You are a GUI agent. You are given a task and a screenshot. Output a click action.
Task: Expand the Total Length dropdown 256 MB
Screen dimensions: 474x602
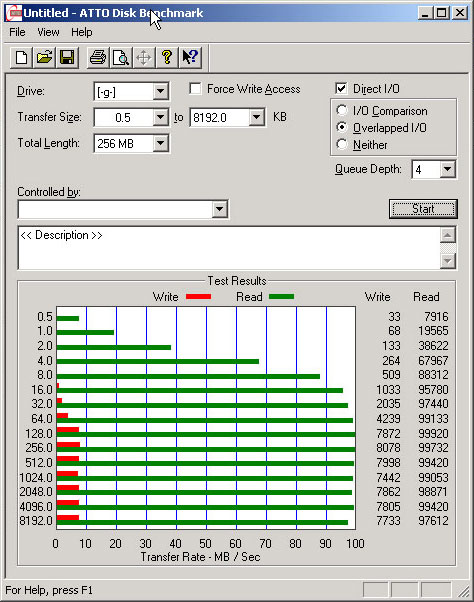160,144
